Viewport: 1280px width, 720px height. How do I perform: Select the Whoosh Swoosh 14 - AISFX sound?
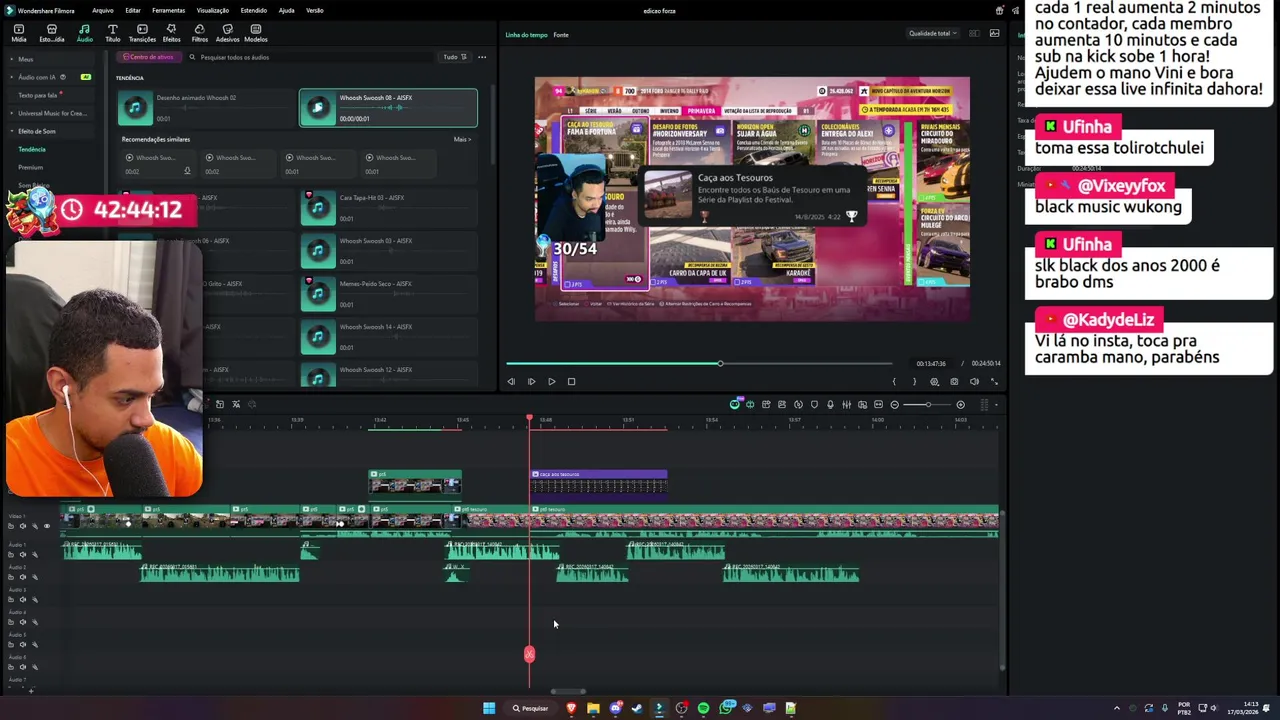click(x=388, y=337)
